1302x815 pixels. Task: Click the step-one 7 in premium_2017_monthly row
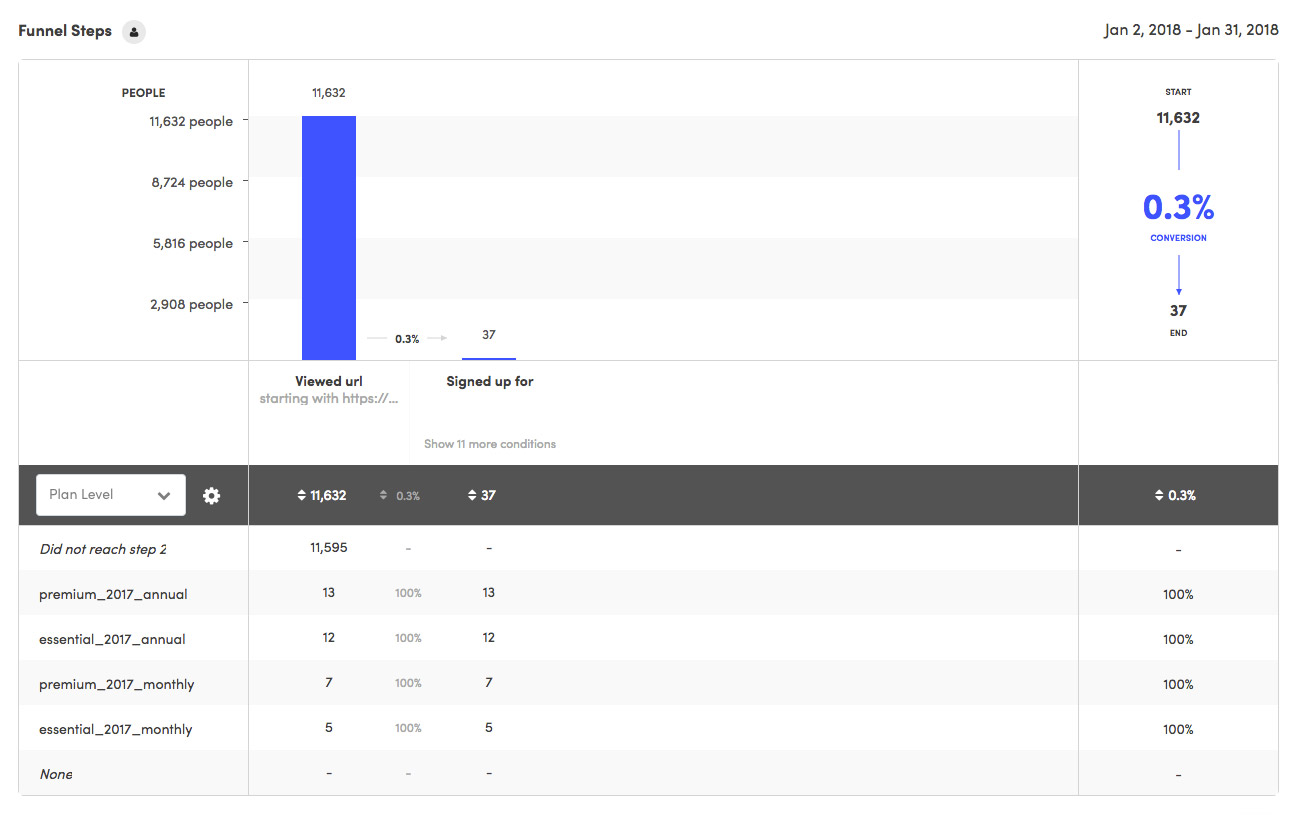[329, 683]
